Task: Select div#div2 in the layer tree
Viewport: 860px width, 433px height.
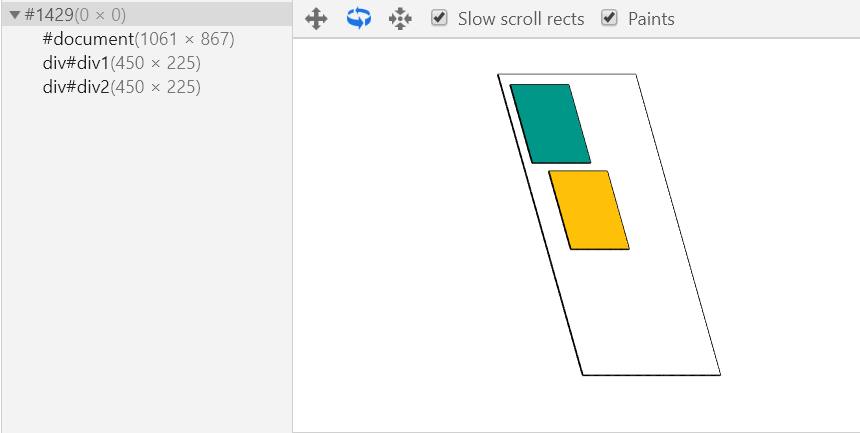Action: click(x=76, y=87)
